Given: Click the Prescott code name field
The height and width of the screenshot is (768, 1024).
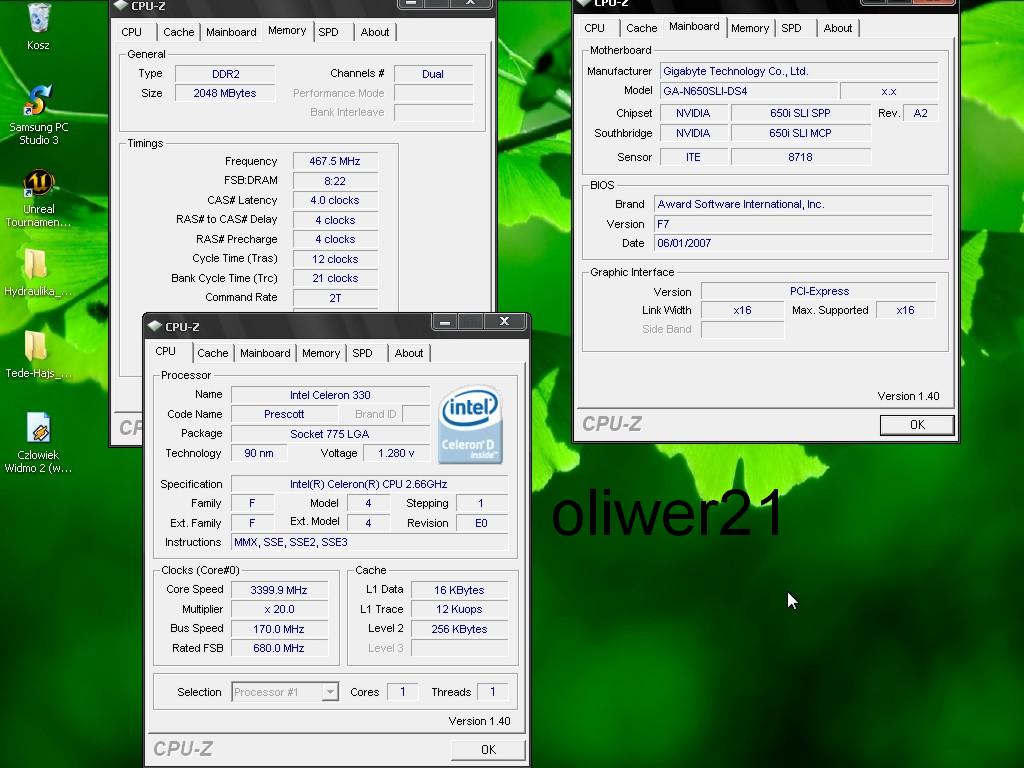Looking at the screenshot, I should (284, 414).
